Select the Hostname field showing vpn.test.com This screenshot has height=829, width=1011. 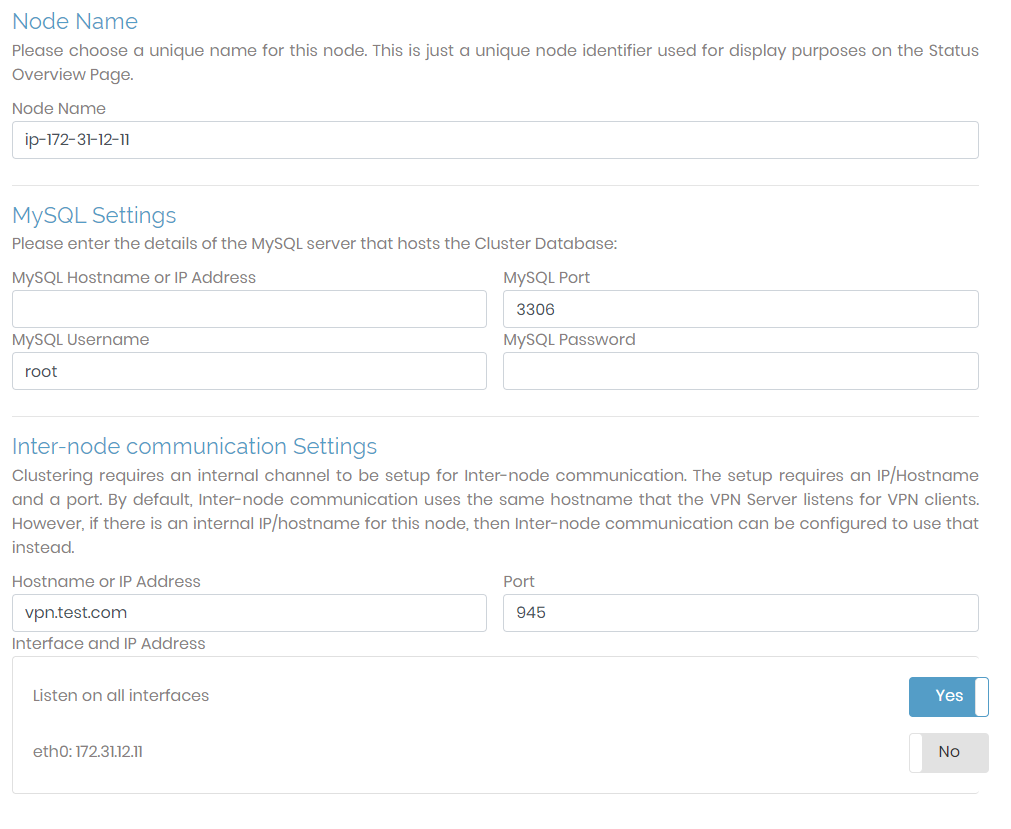click(x=248, y=612)
